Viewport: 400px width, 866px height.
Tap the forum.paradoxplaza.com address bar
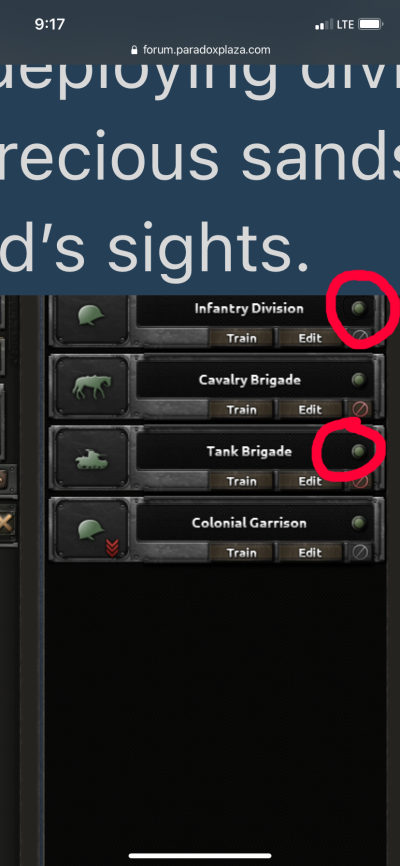(x=200, y=50)
